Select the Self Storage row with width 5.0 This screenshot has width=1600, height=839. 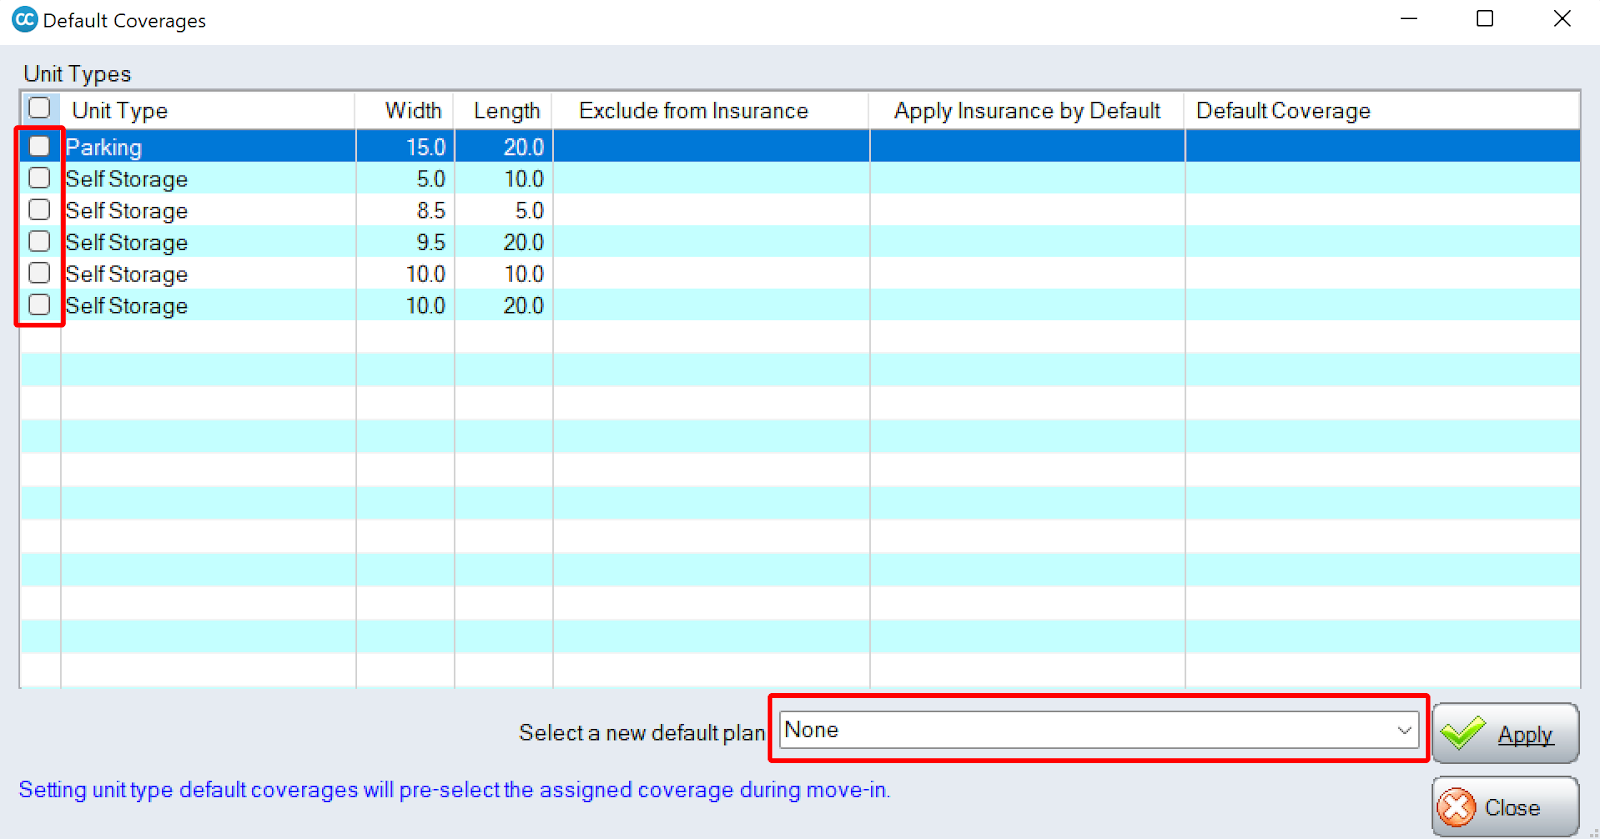pyautogui.click(x=800, y=178)
